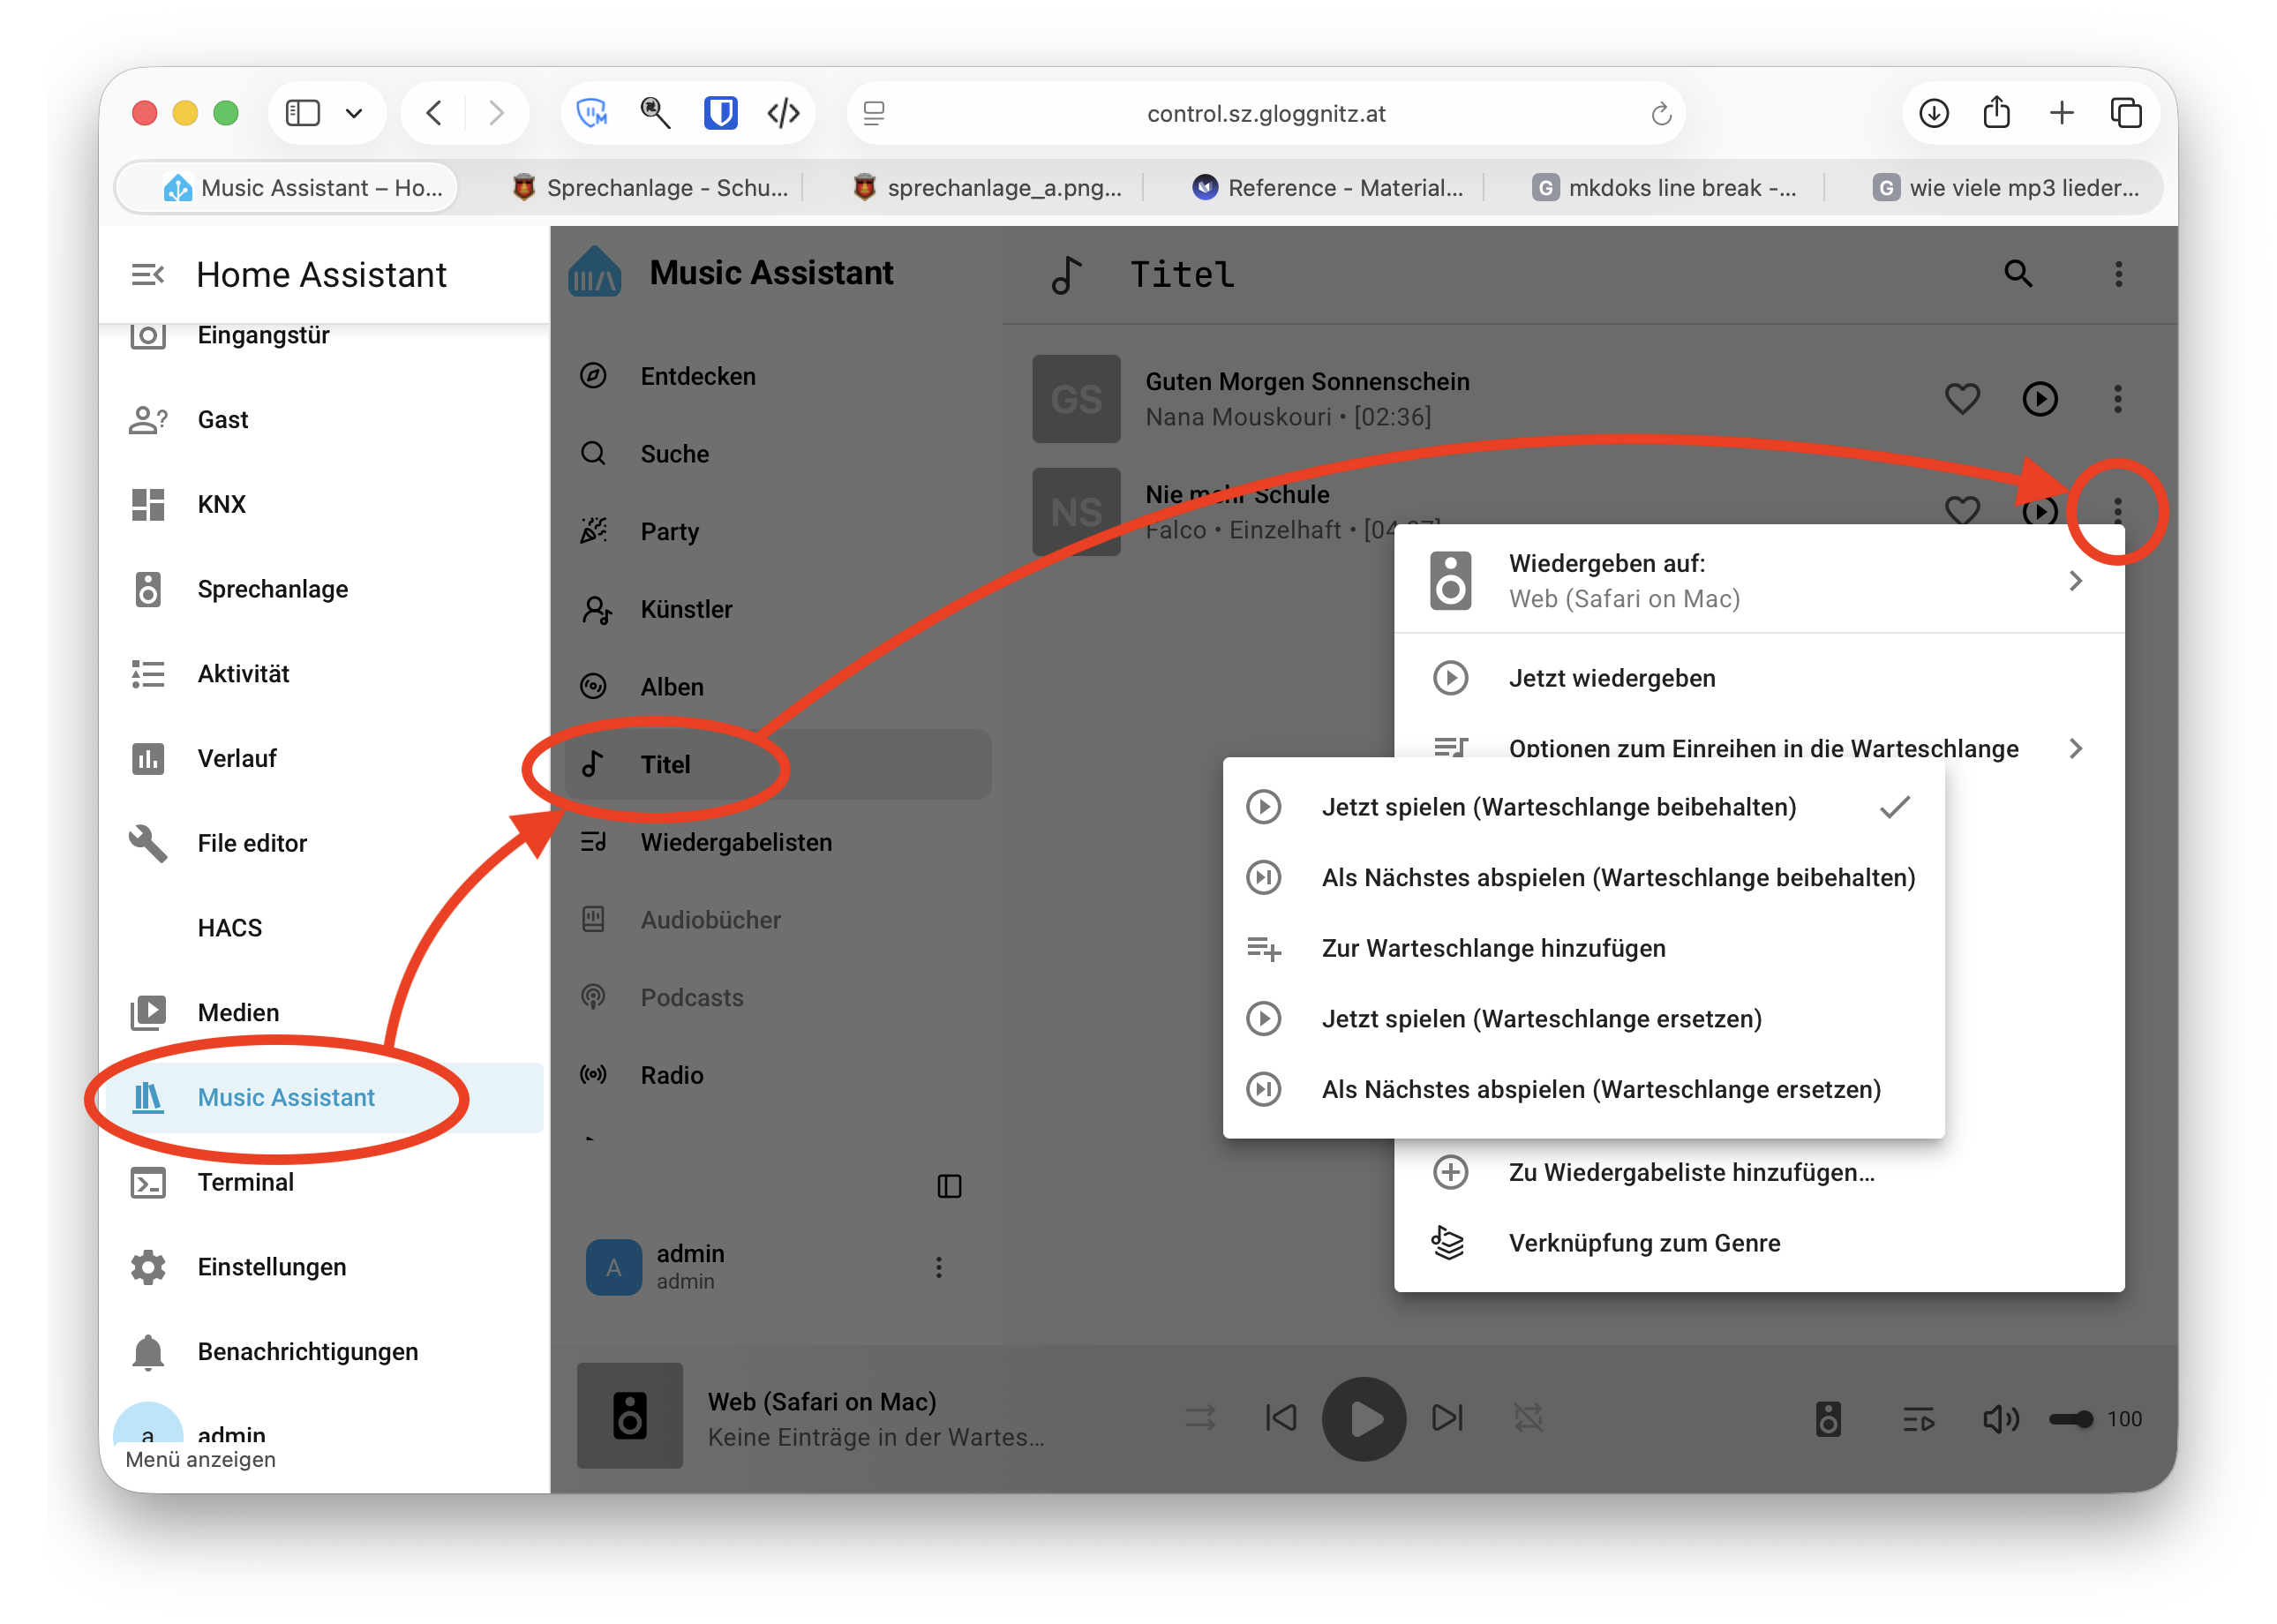Expand Optionen zum Einreihen in die Warteschlange
Screen dimensions: 2277x1624
point(1758,748)
